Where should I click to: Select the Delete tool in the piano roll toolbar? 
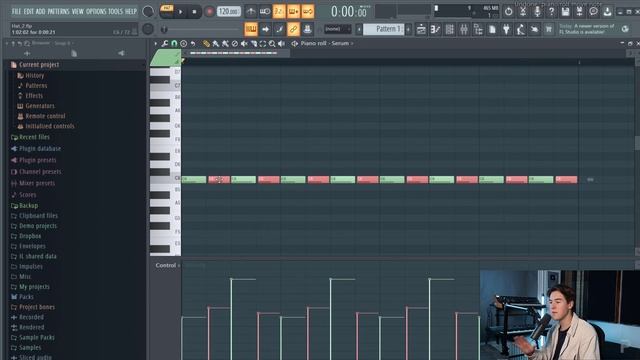pyautogui.click(x=234, y=44)
